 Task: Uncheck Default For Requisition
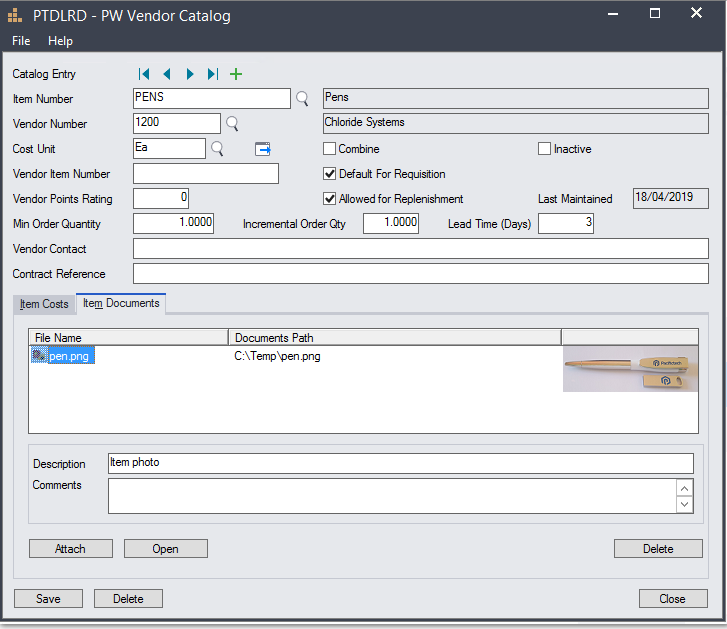(329, 174)
